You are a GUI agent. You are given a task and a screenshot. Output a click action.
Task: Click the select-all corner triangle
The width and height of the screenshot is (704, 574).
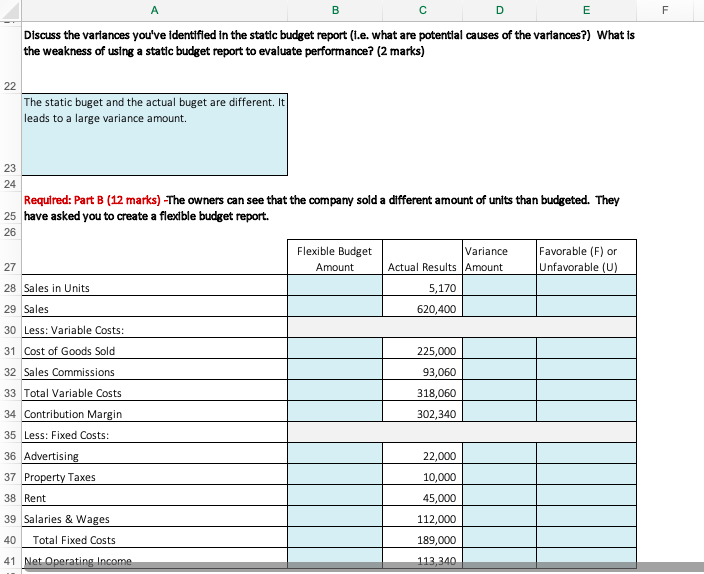pos(10,10)
